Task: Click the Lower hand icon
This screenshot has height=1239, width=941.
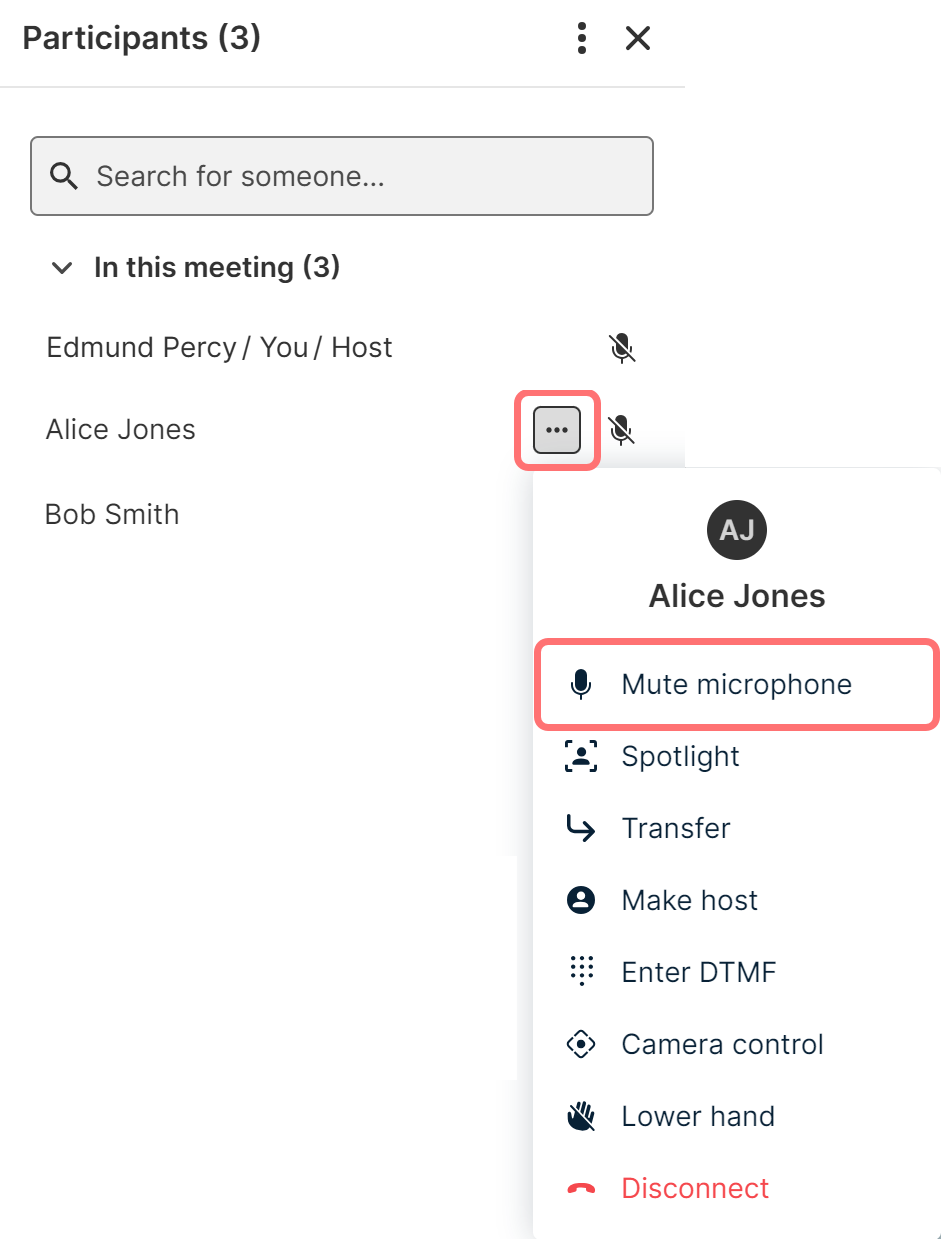Action: [581, 1117]
